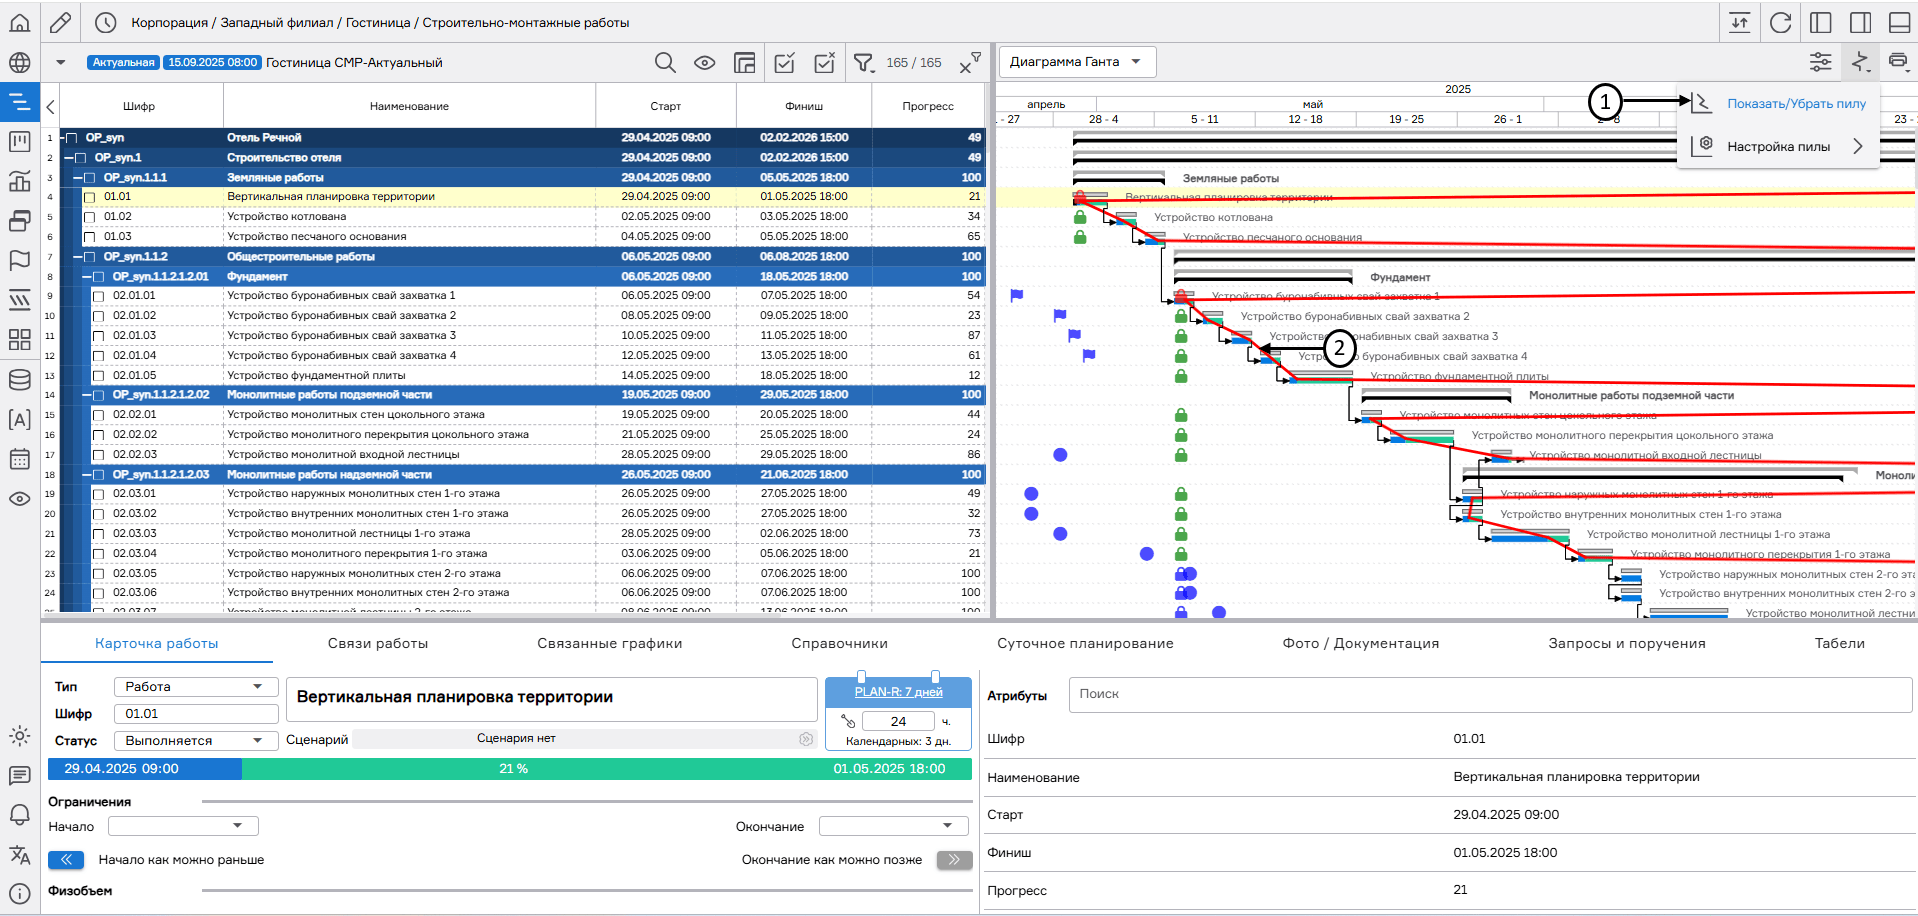The width and height of the screenshot is (1918, 916).
Task: Expand the Статус dropdown showing Выполняется
Action: coord(195,741)
